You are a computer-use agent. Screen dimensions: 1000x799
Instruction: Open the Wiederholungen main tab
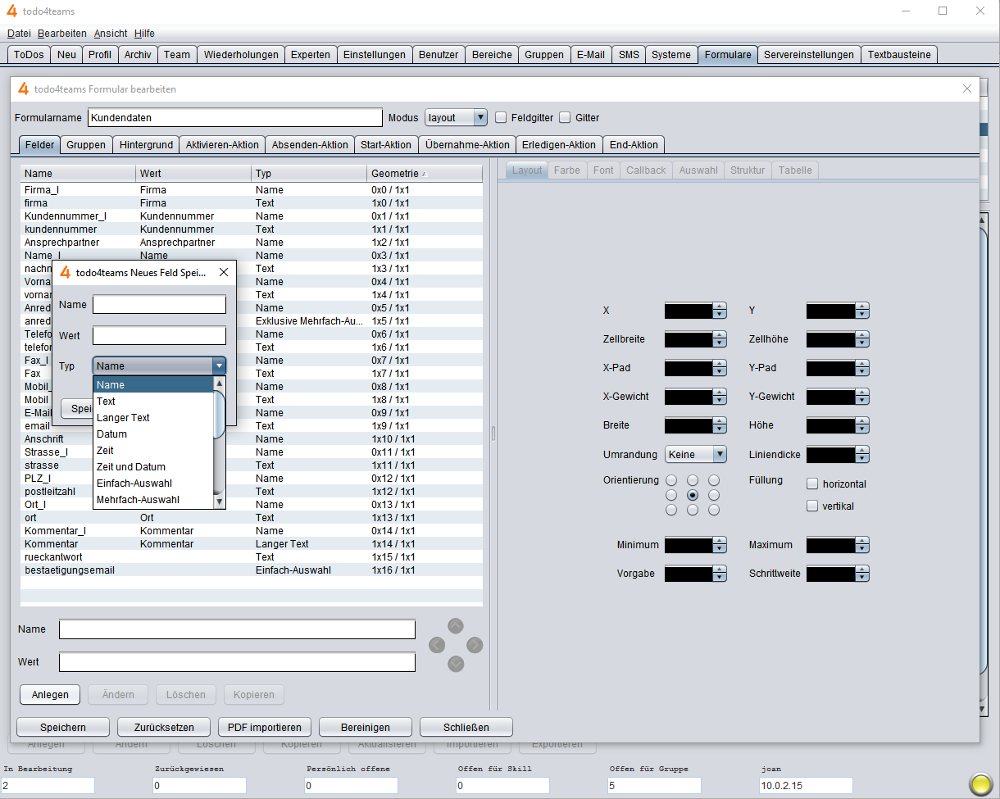(241, 55)
